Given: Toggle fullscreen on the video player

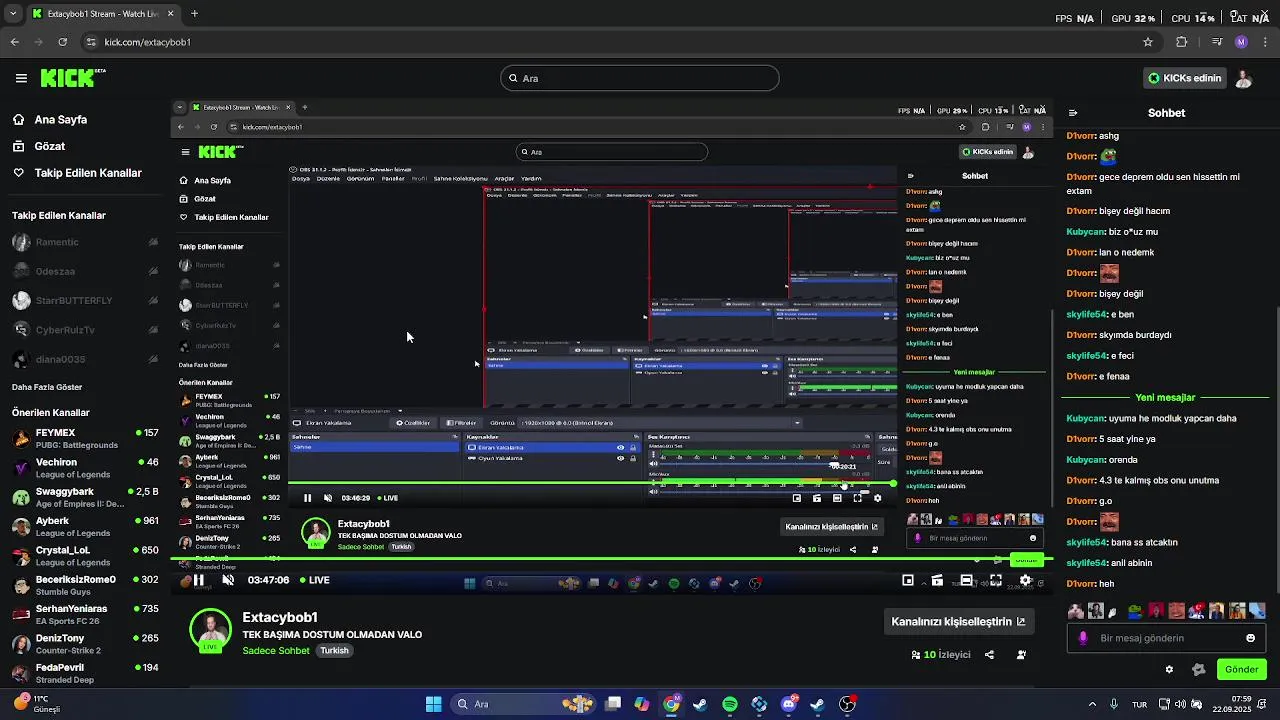Looking at the screenshot, I should click(996, 580).
